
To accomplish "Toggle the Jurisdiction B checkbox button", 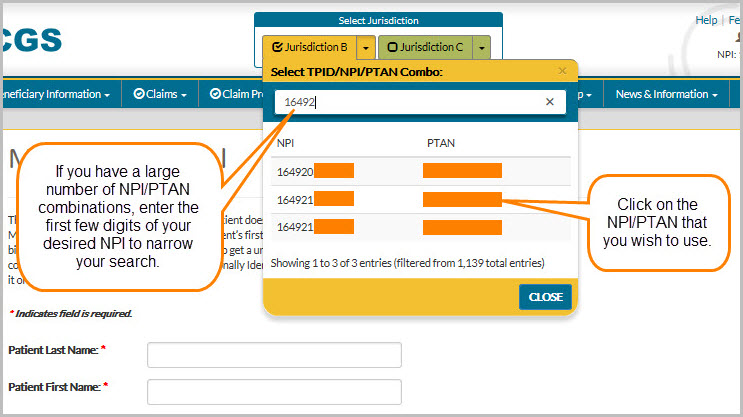I will tap(309, 47).
